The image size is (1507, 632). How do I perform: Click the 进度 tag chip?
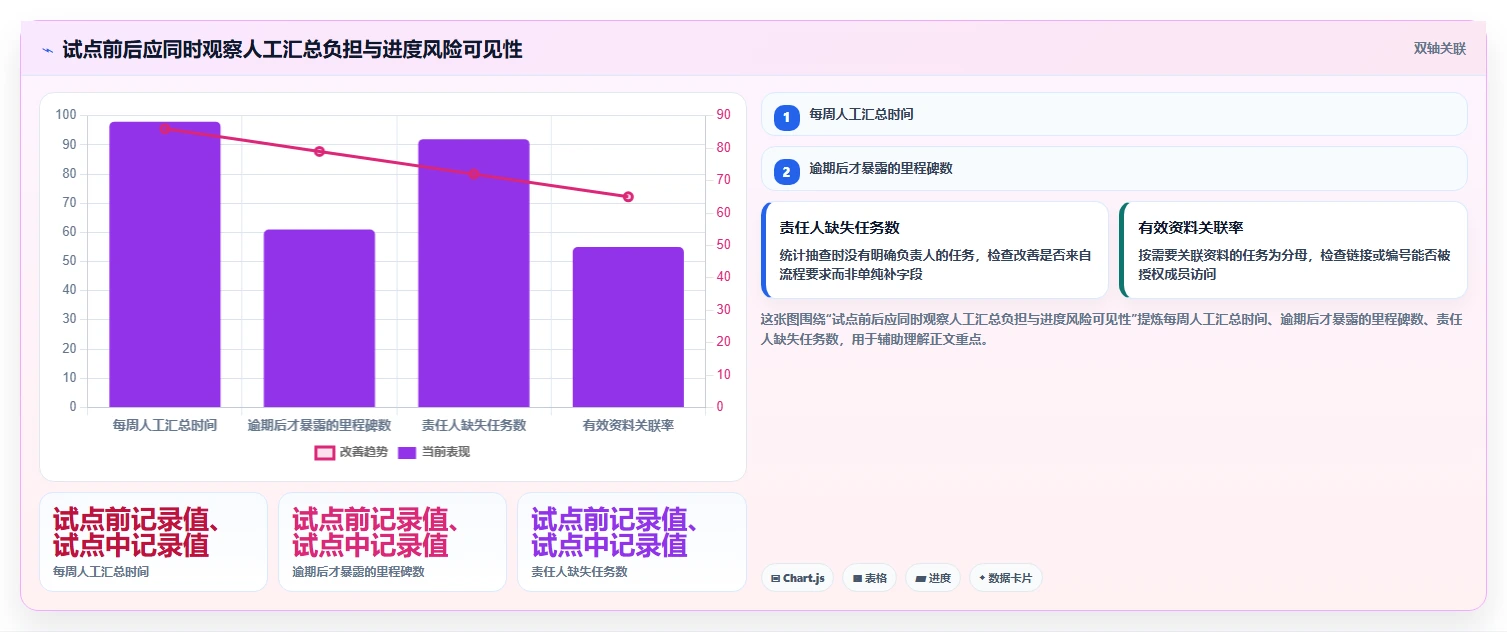[933, 578]
